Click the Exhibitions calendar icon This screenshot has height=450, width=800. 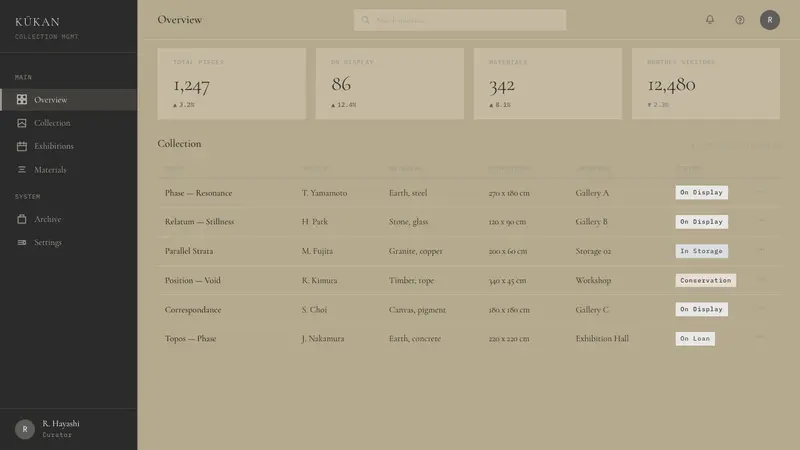coord(21,146)
